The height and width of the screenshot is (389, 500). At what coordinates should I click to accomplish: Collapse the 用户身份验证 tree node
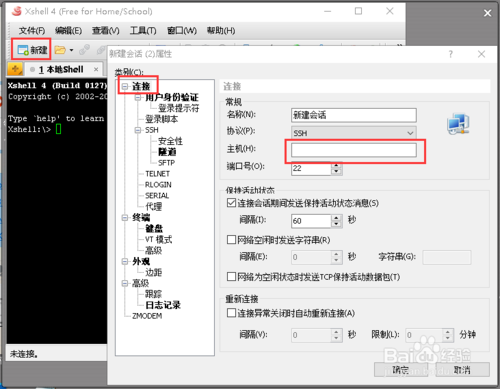(138, 98)
